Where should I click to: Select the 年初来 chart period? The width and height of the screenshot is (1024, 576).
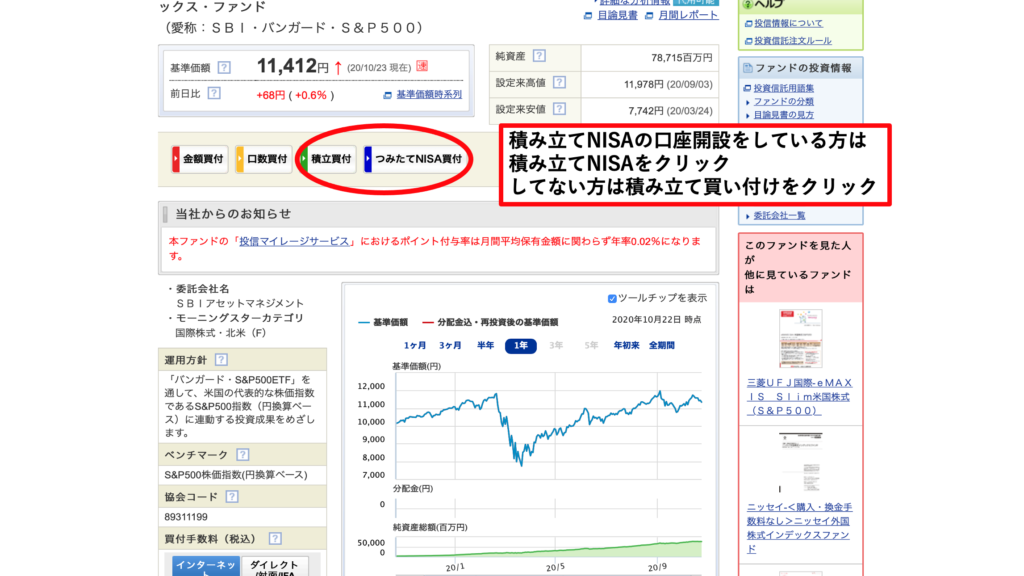[626, 345]
